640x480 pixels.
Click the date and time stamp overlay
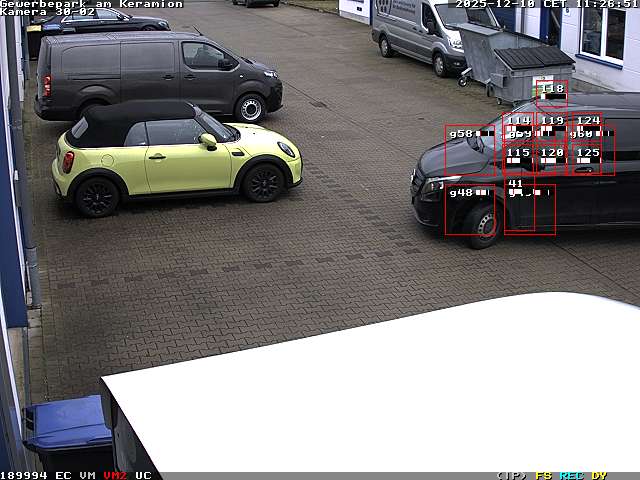point(546,4)
